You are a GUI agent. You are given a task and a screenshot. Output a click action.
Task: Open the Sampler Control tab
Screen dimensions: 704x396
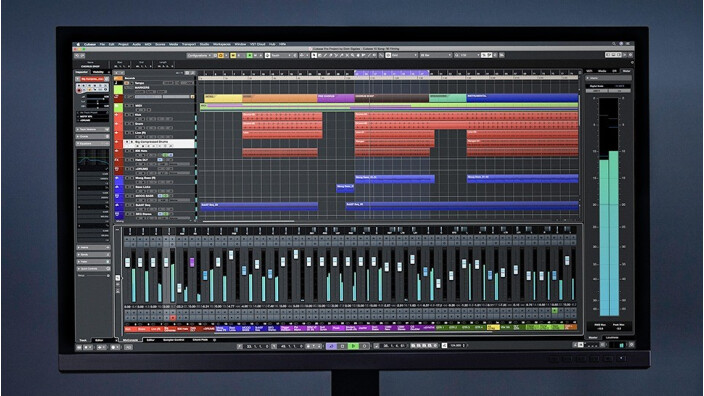click(173, 340)
